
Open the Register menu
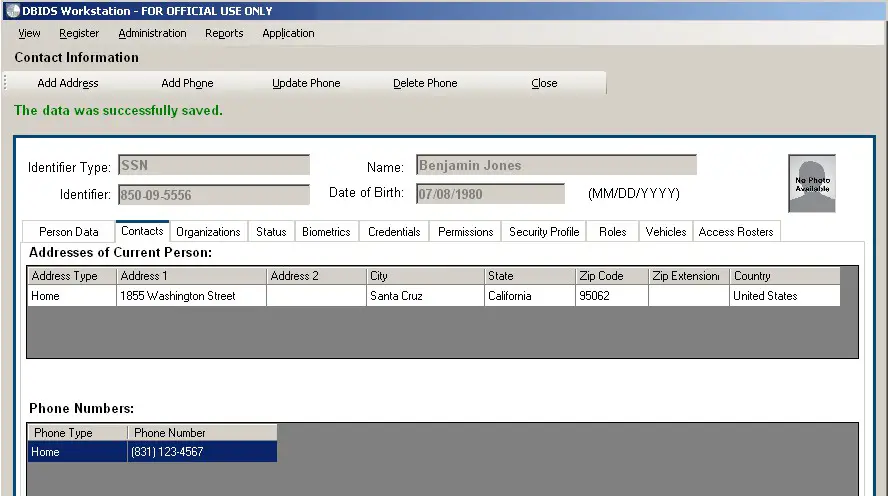pyautogui.click(x=79, y=33)
